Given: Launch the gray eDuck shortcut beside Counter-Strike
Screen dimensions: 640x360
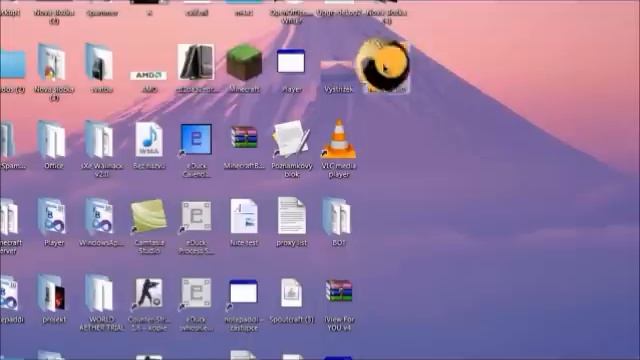Looking at the screenshot, I should [x=196, y=293].
